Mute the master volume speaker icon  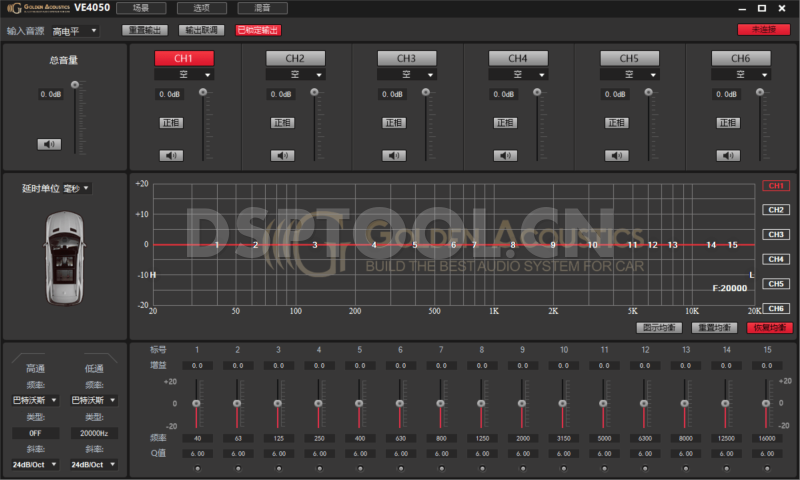[49, 144]
